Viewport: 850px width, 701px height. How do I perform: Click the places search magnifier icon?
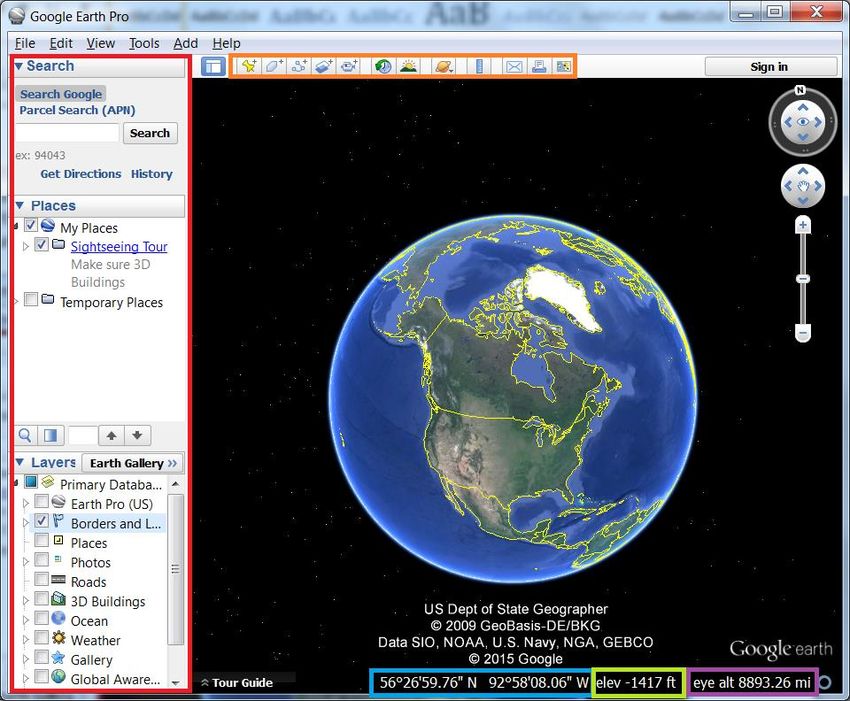[25, 435]
